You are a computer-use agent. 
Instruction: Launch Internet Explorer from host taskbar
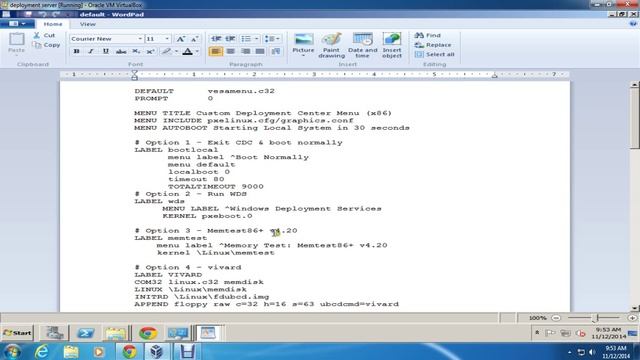pos(42,351)
